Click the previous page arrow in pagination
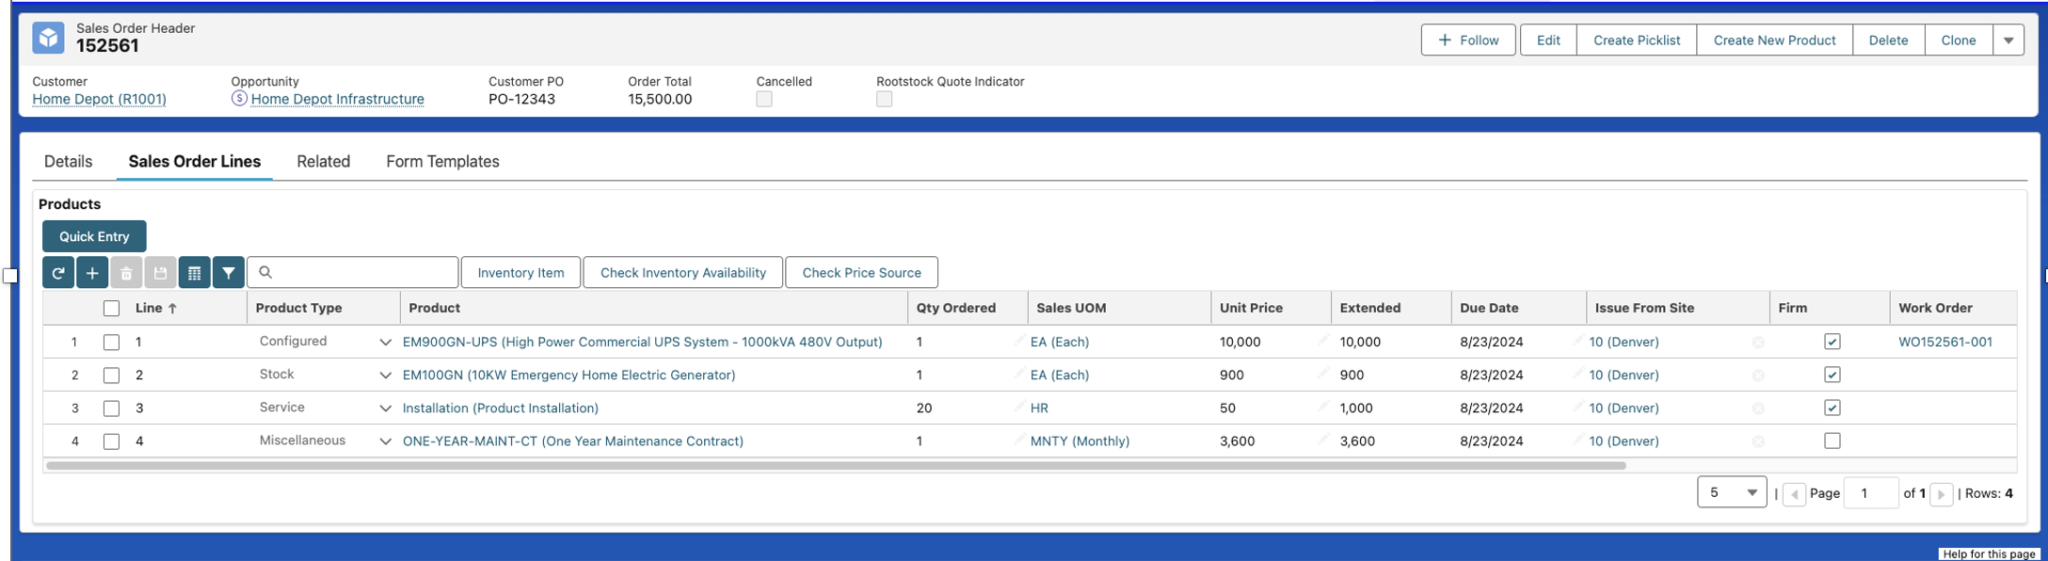 click(1794, 494)
